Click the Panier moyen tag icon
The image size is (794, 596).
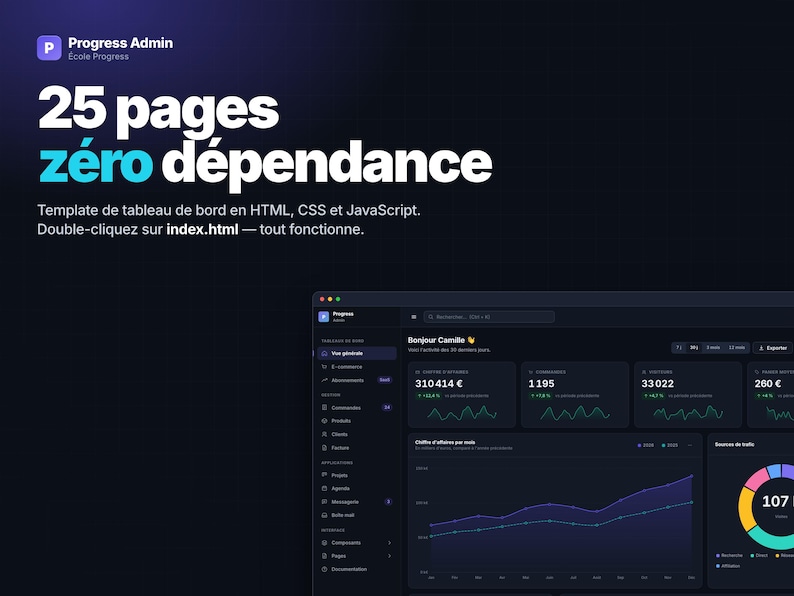click(x=757, y=372)
